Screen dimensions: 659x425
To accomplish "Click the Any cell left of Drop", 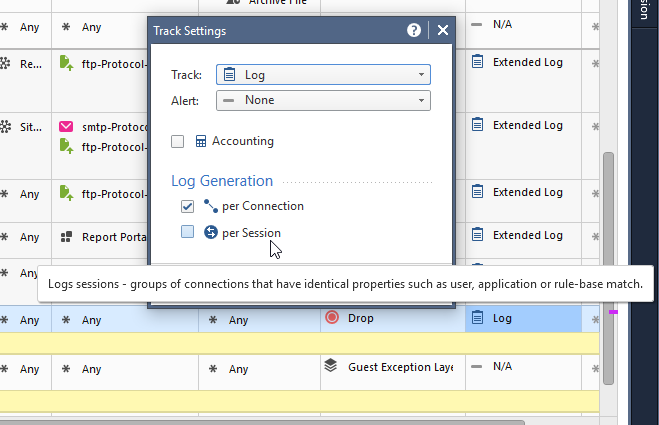I will click(x=259, y=319).
